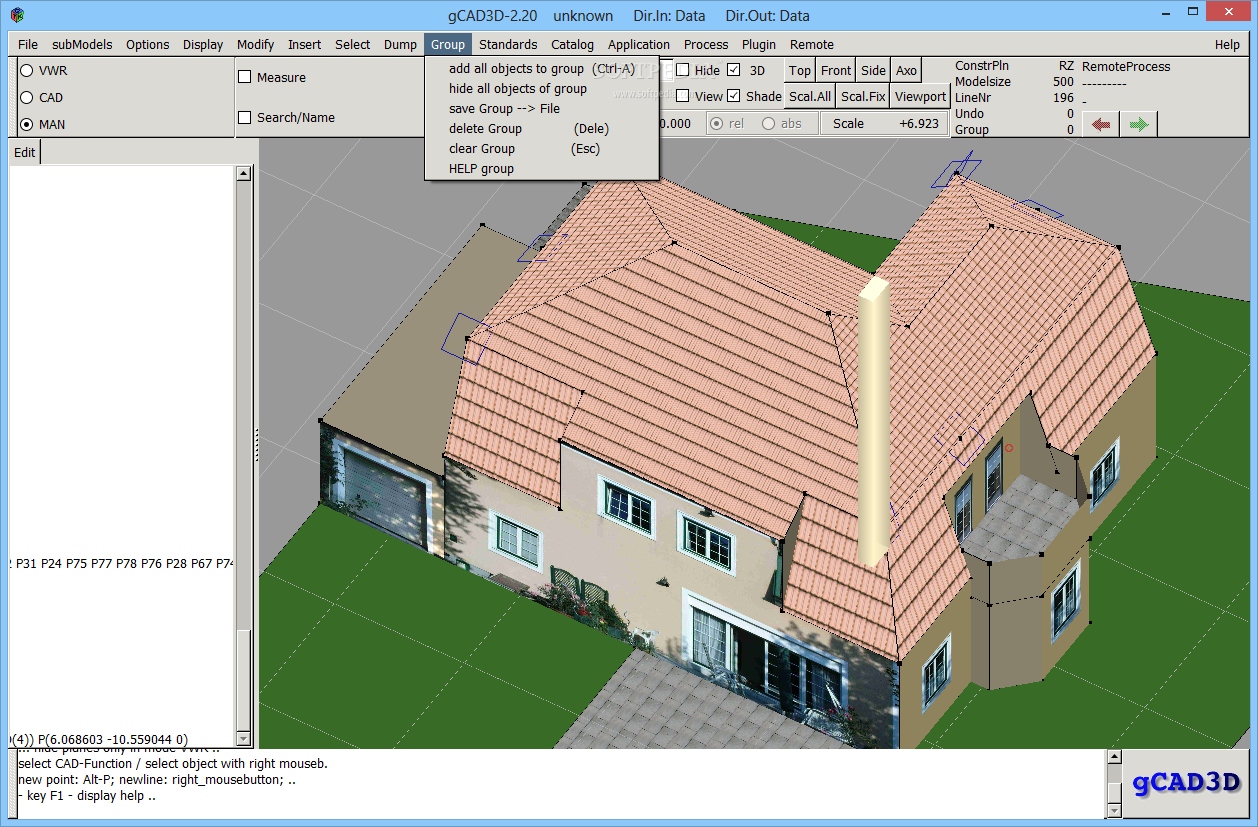This screenshot has height=827, width=1258.
Task: Toggle the View checkbox
Action: pyautogui.click(x=682, y=96)
